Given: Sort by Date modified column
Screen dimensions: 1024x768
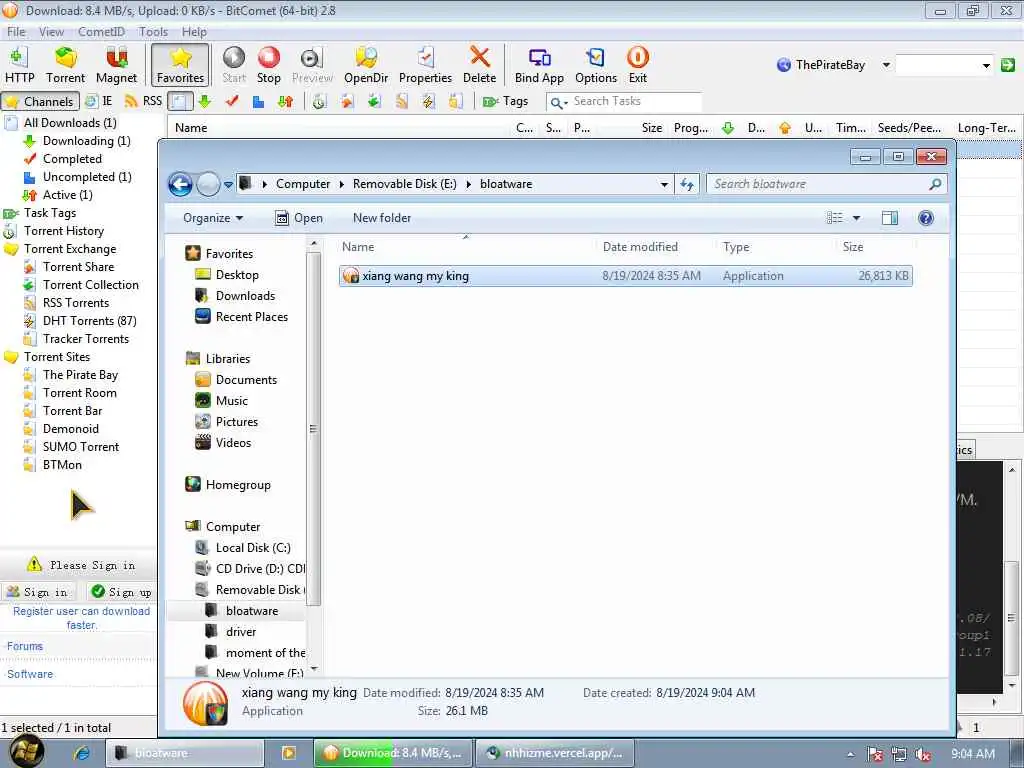Looking at the screenshot, I should tap(640, 247).
